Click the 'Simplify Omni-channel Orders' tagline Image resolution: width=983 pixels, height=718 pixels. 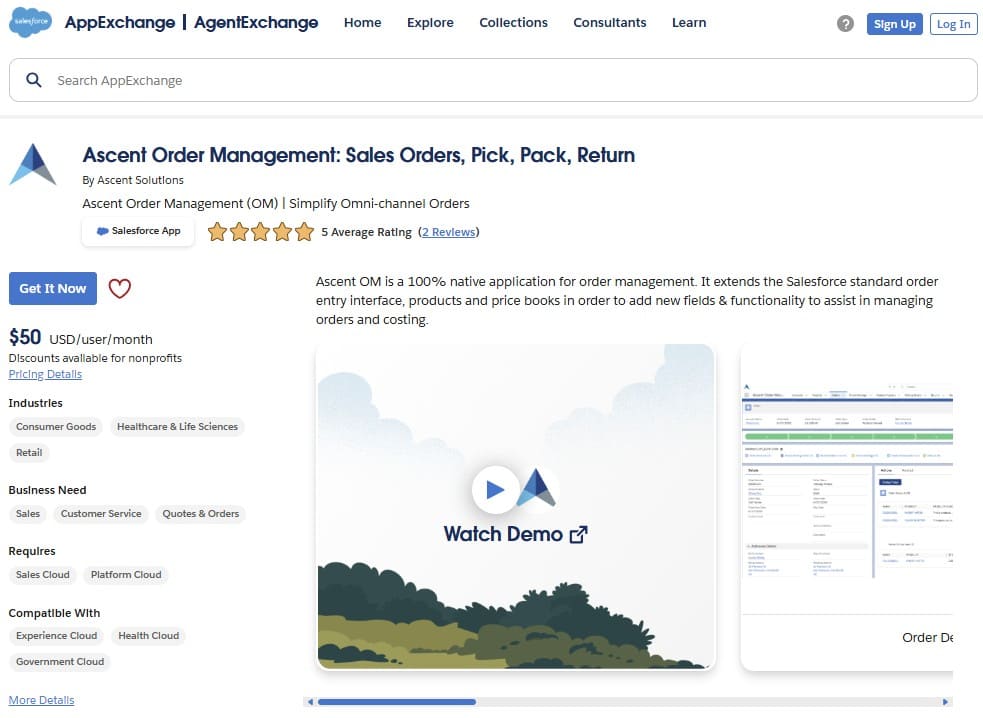tap(379, 204)
